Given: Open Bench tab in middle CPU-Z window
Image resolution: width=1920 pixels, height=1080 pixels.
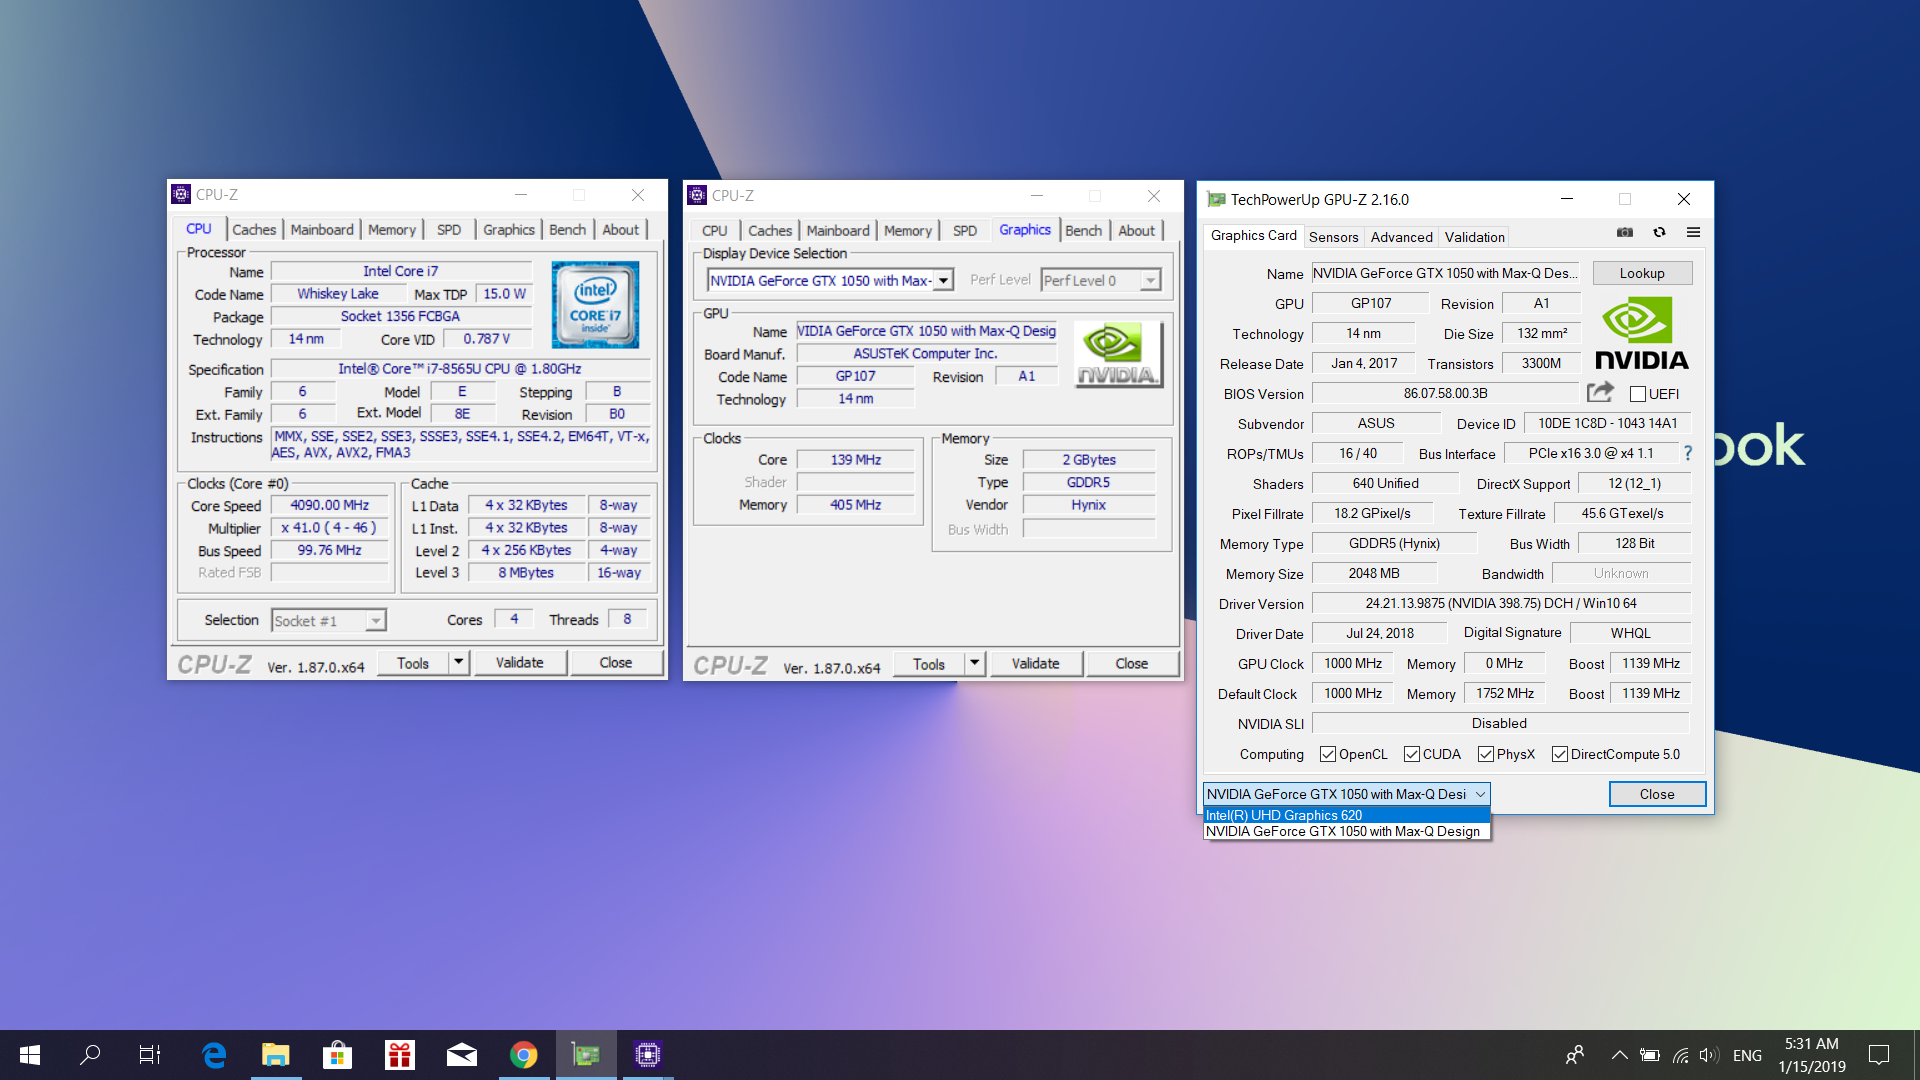Looking at the screenshot, I should (x=1083, y=230).
